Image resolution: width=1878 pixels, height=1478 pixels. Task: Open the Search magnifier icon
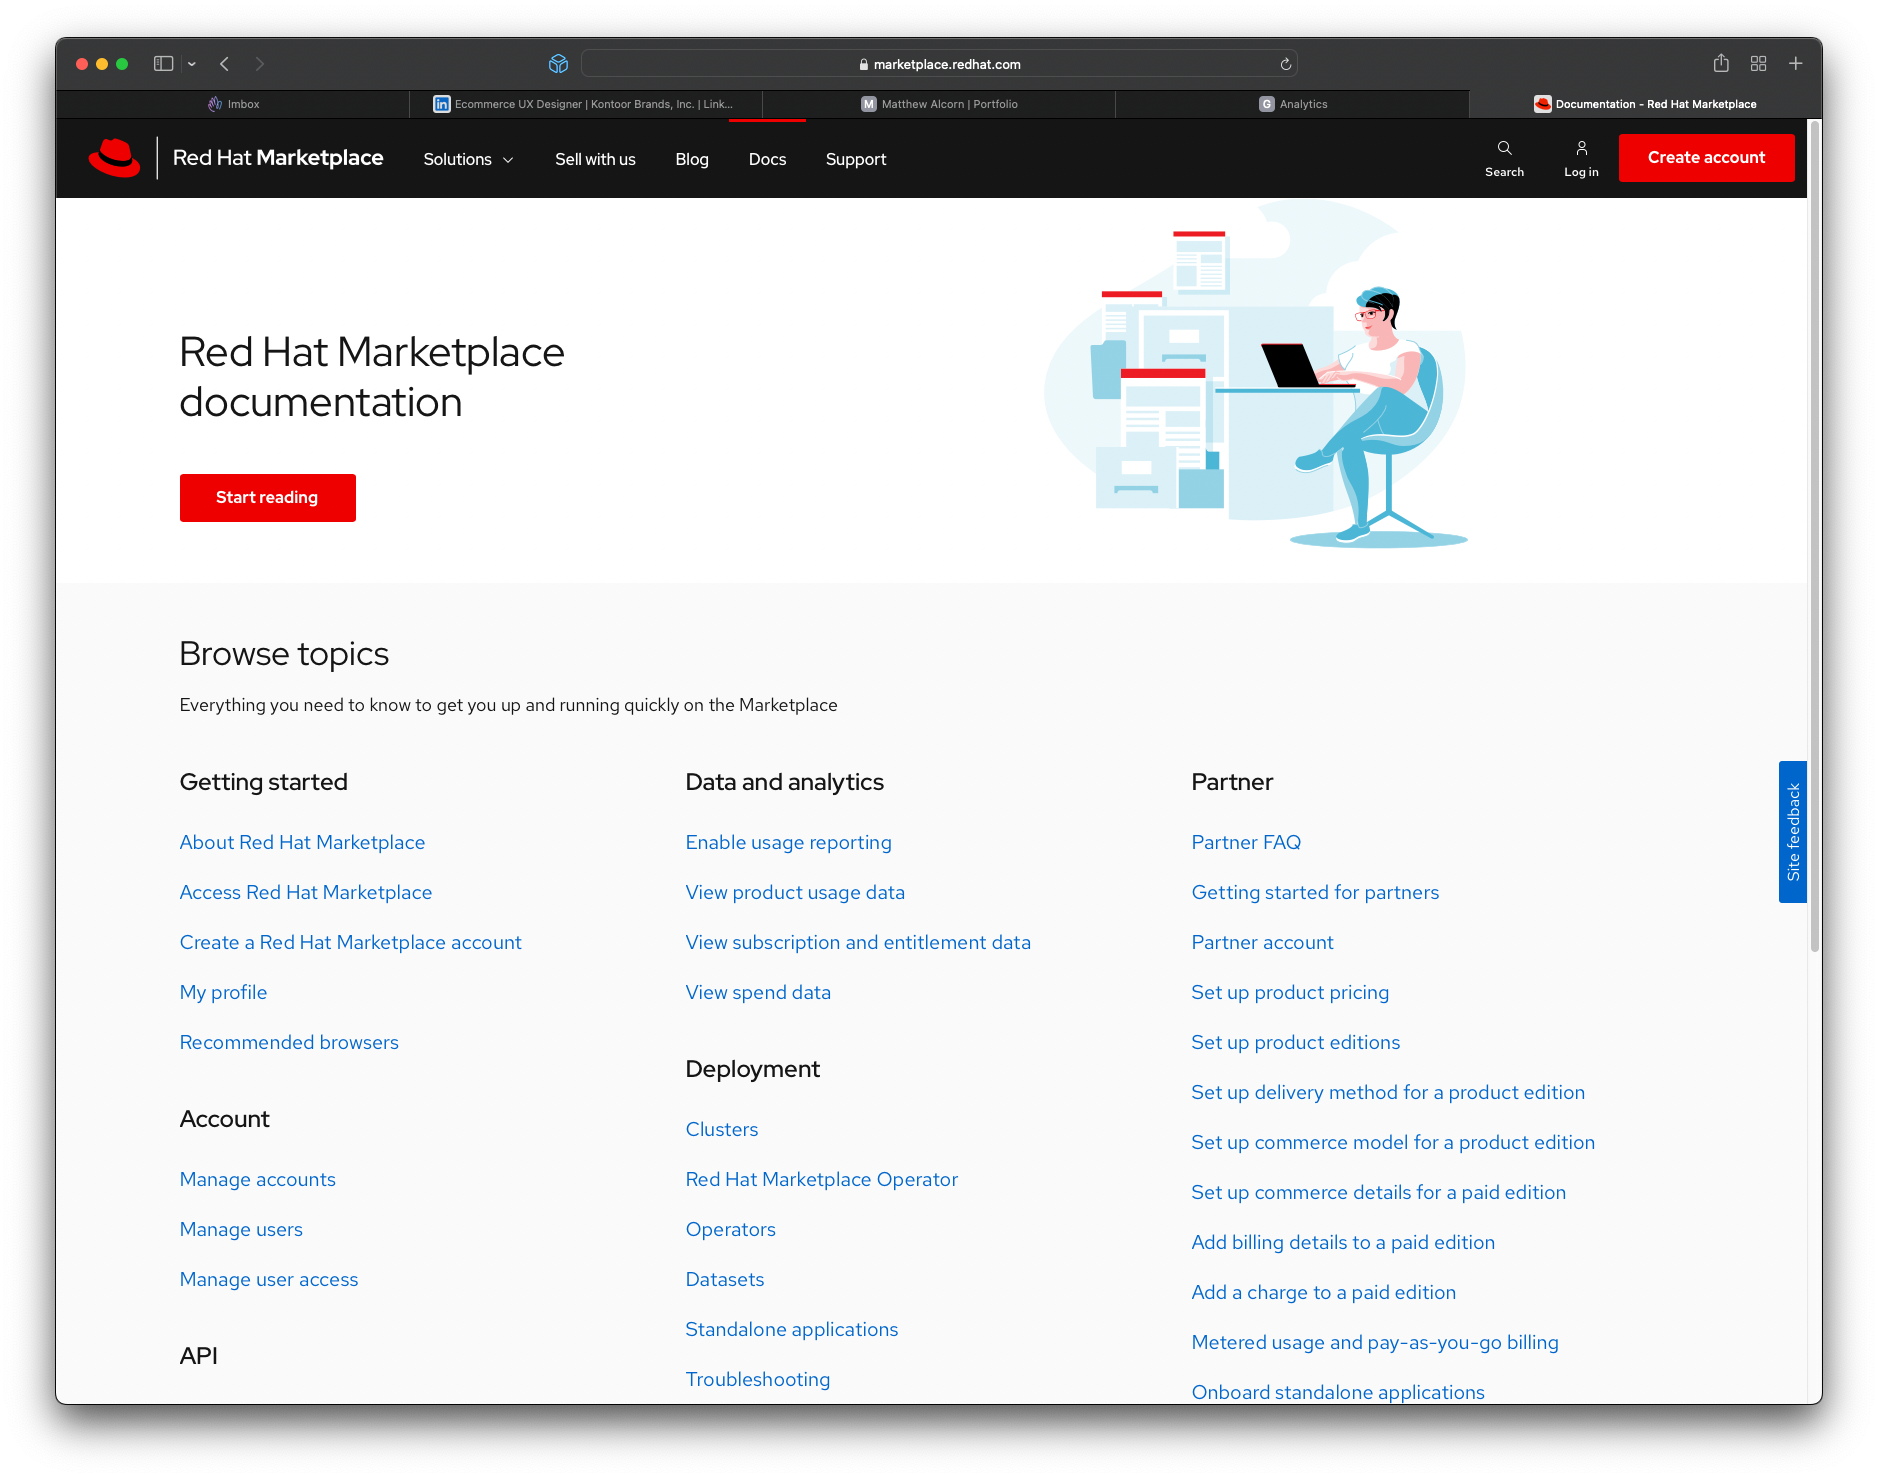click(1504, 149)
